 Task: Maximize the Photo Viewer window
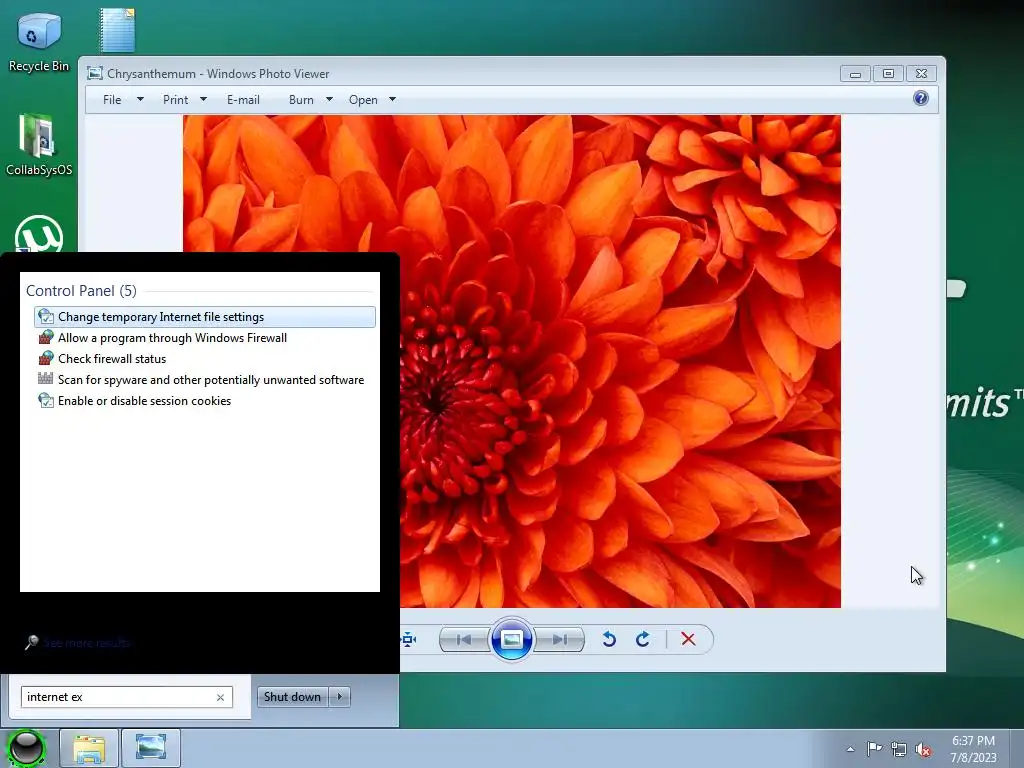coord(888,74)
